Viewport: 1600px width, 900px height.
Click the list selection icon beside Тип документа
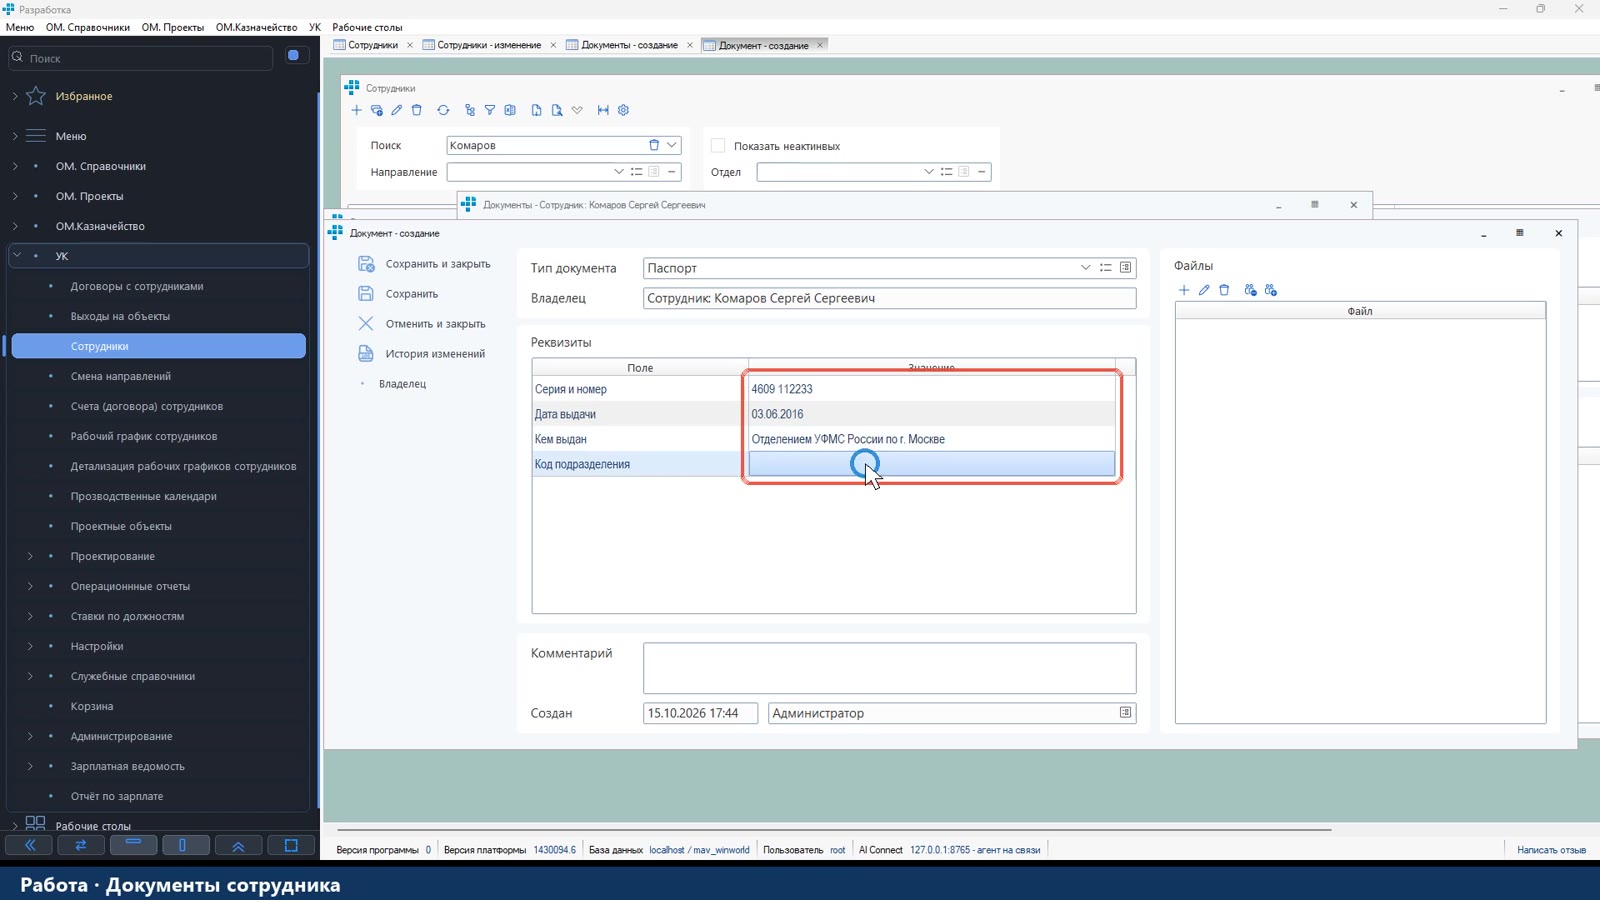click(x=1106, y=268)
